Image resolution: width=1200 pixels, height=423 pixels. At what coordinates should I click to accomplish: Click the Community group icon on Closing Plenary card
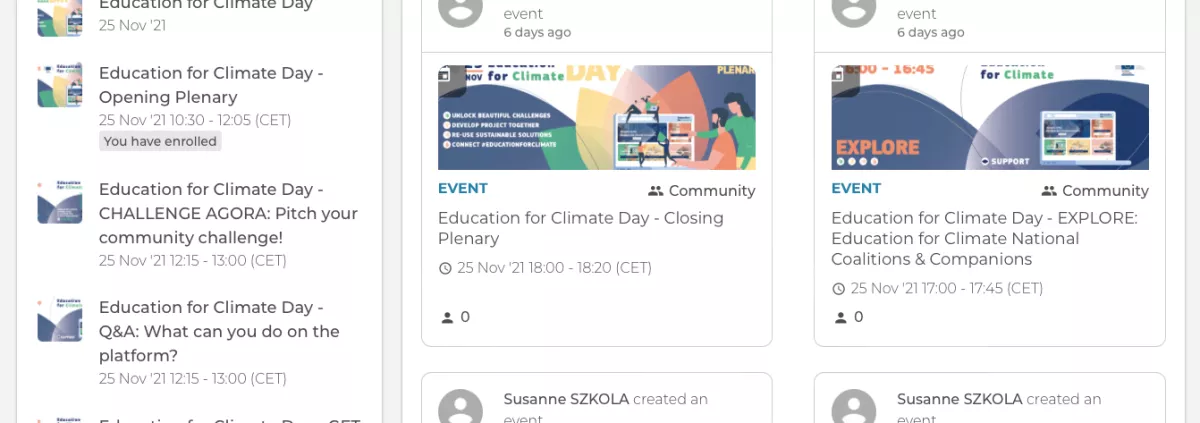[x=655, y=190]
